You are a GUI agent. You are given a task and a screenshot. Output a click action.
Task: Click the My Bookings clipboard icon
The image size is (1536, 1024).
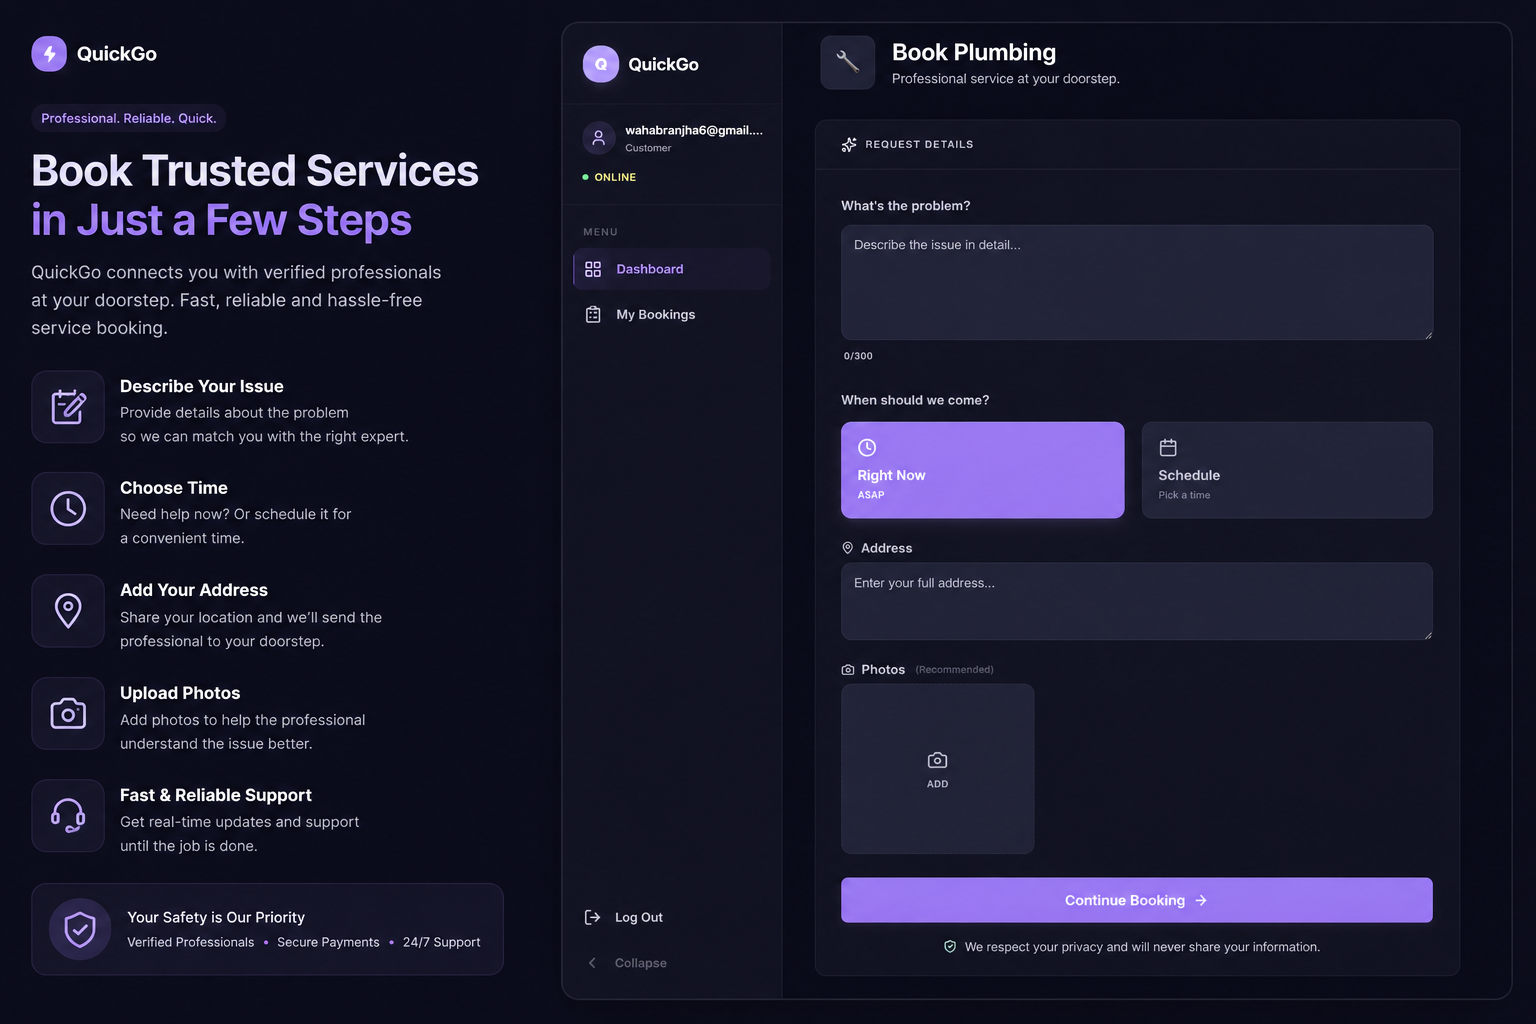click(x=593, y=314)
